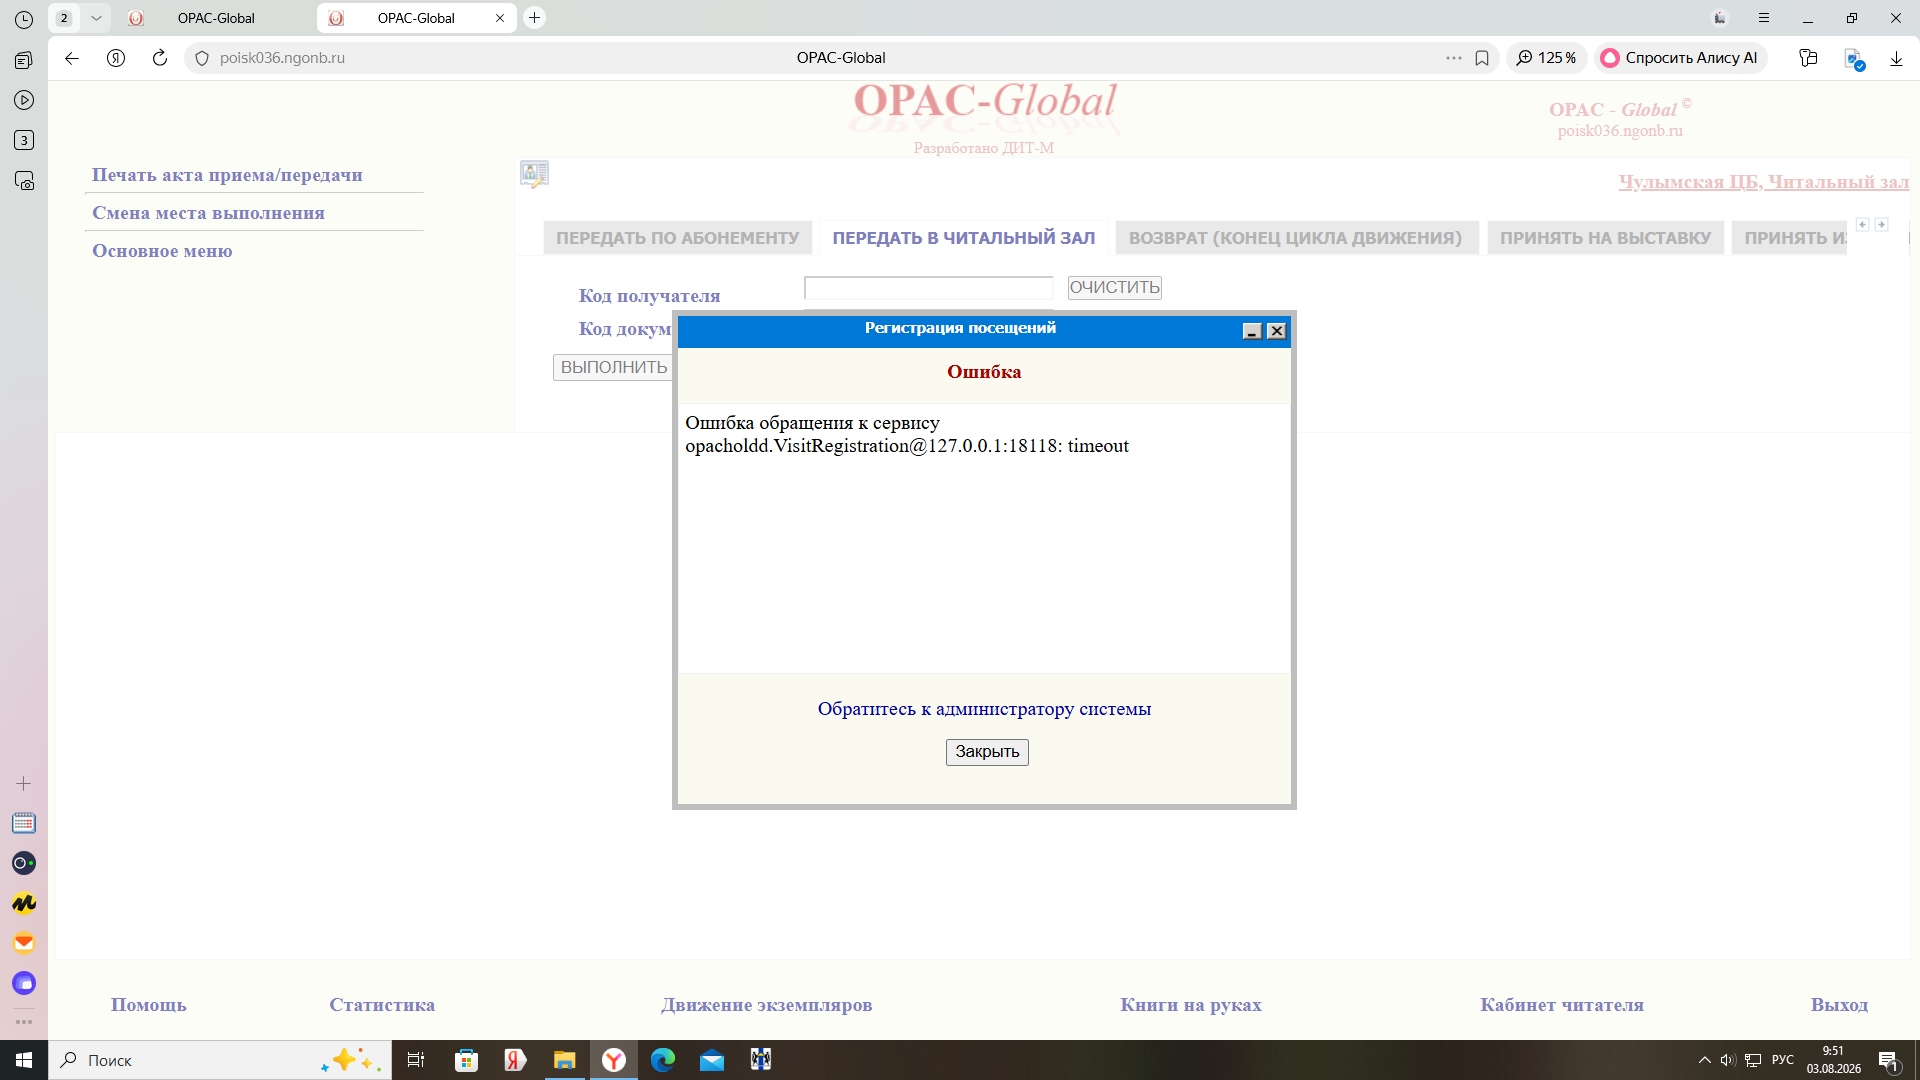The width and height of the screenshot is (1920, 1080).
Task: Click Спросить Алису AI button
Action: click(1680, 58)
